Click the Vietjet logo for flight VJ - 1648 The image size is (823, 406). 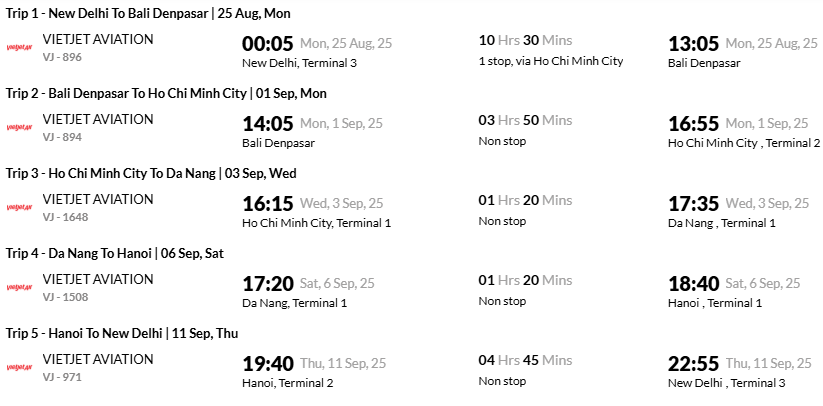tap(19, 208)
